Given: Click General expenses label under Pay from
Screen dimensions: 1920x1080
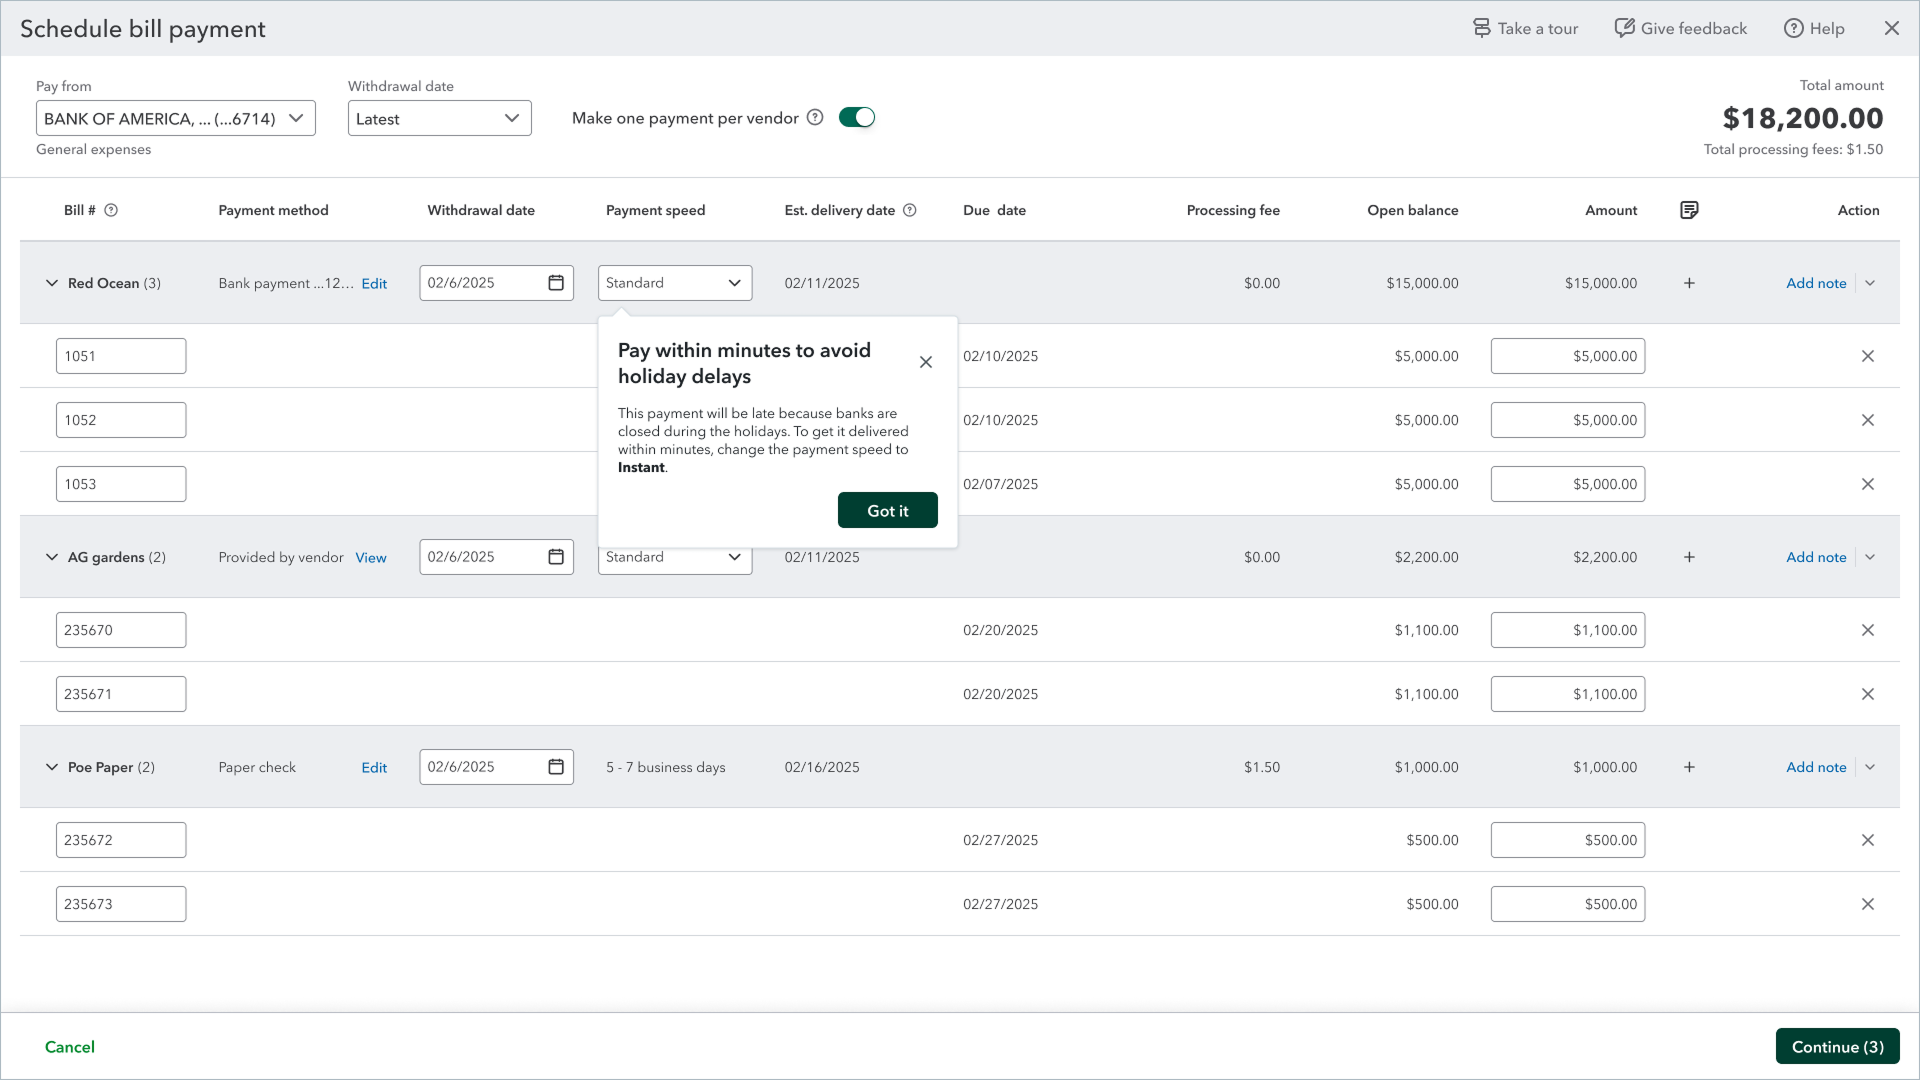Looking at the screenshot, I should click(94, 149).
